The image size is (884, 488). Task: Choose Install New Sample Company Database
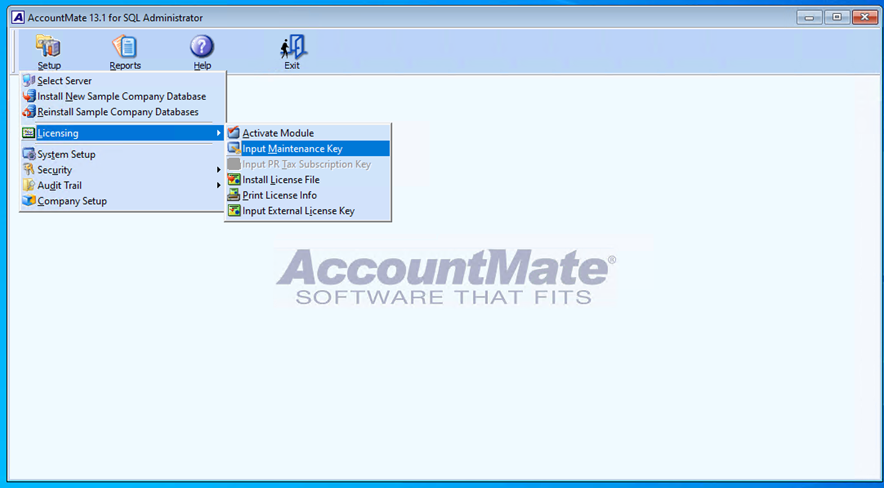tap(121, 97)
